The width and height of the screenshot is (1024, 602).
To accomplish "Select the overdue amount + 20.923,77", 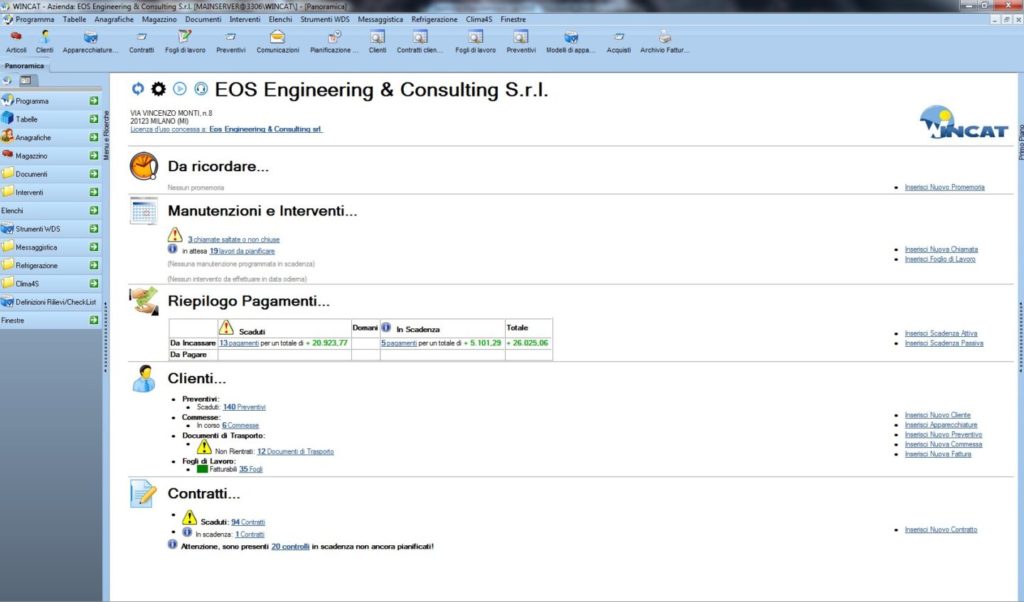I will (327, 343).
